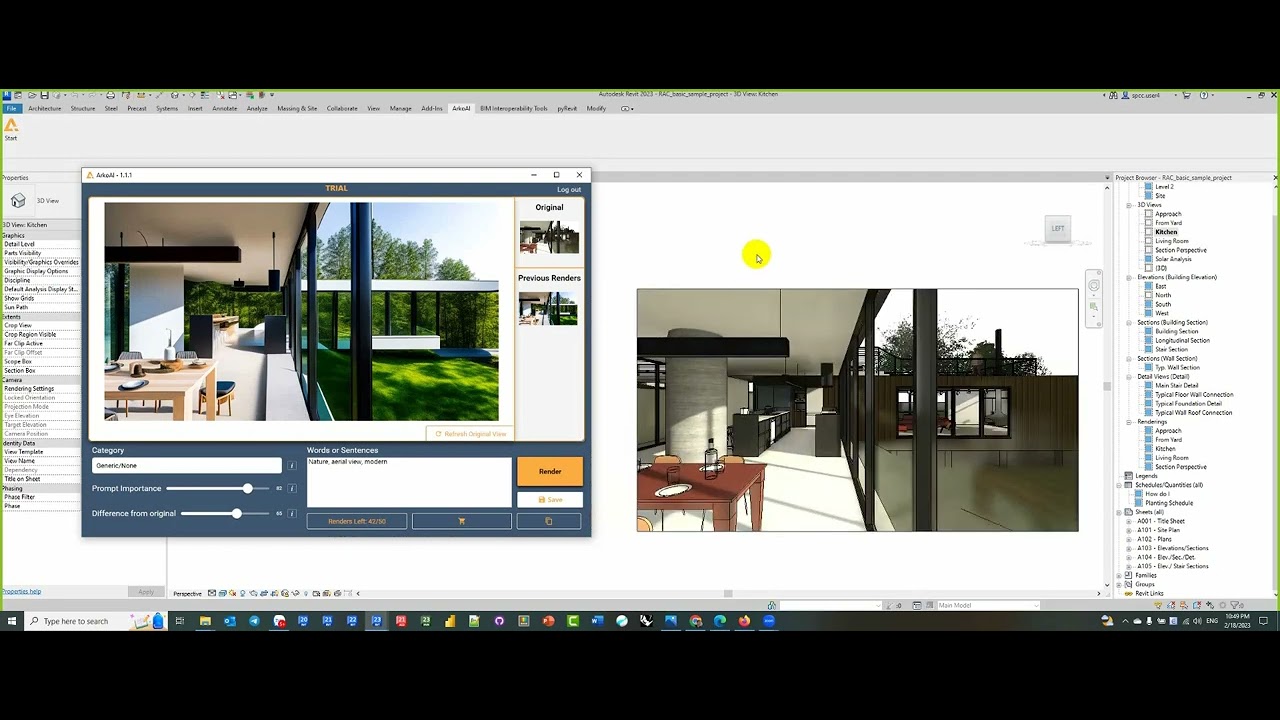The image size is (1280, 720).
Task: Collapse the Renderings tree node
Action: tap(1130, 422)
